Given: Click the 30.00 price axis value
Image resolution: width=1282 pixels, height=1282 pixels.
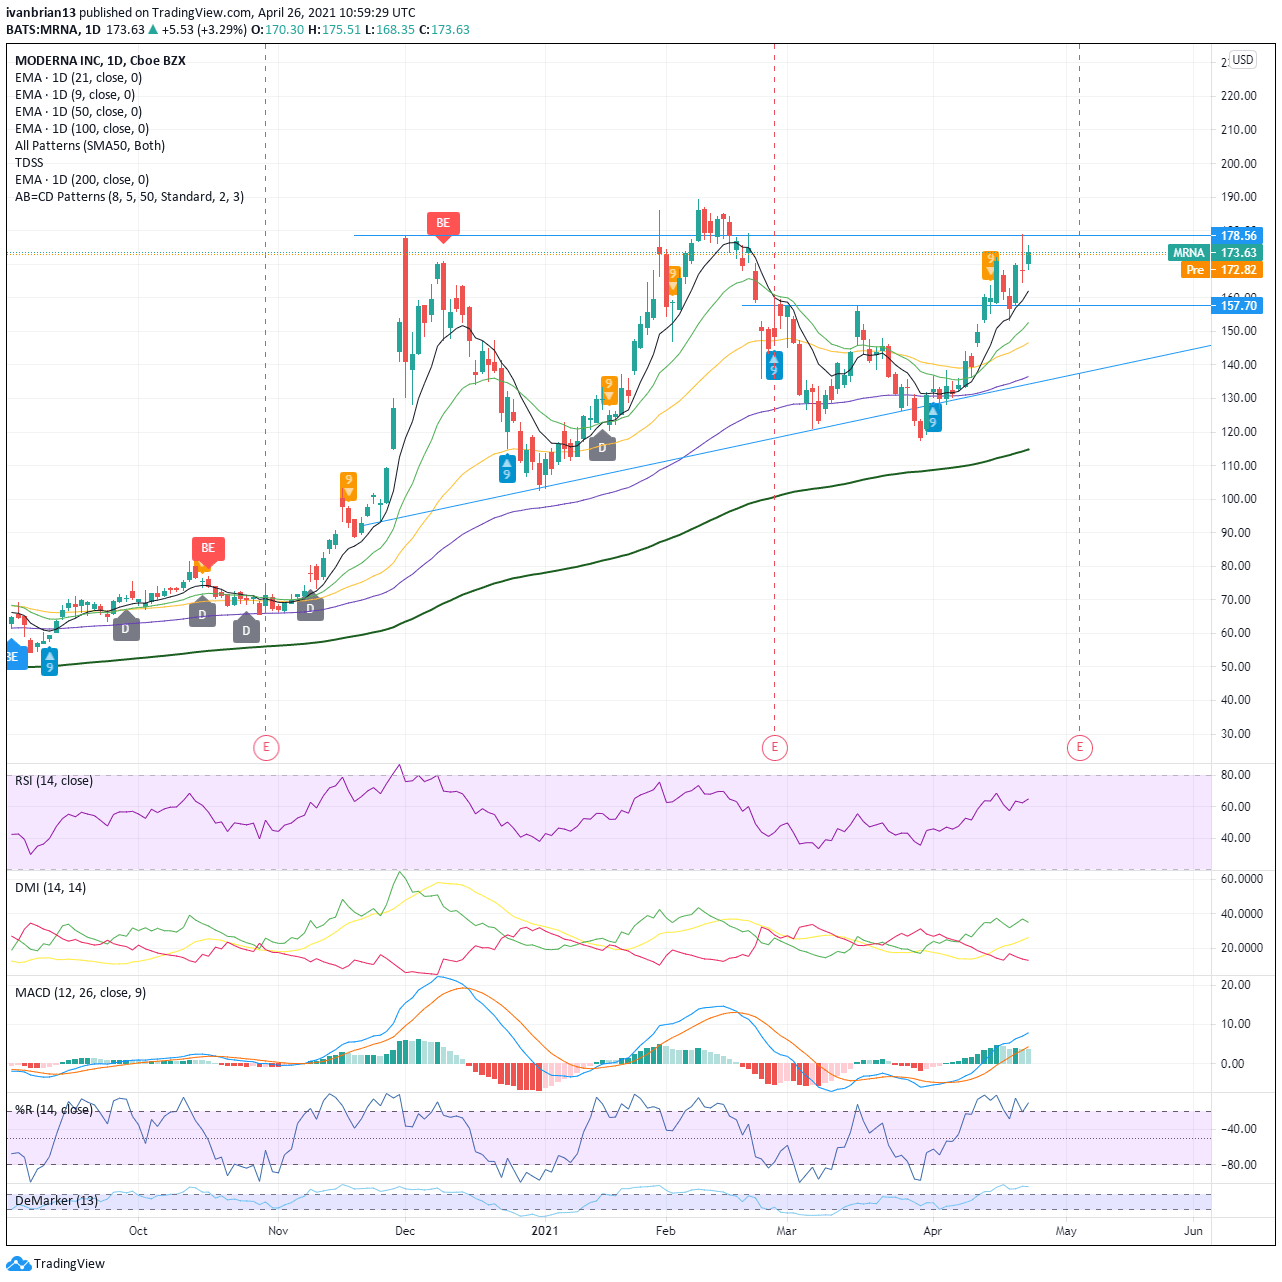Looking at the screenshot, I should (1236, 734).
